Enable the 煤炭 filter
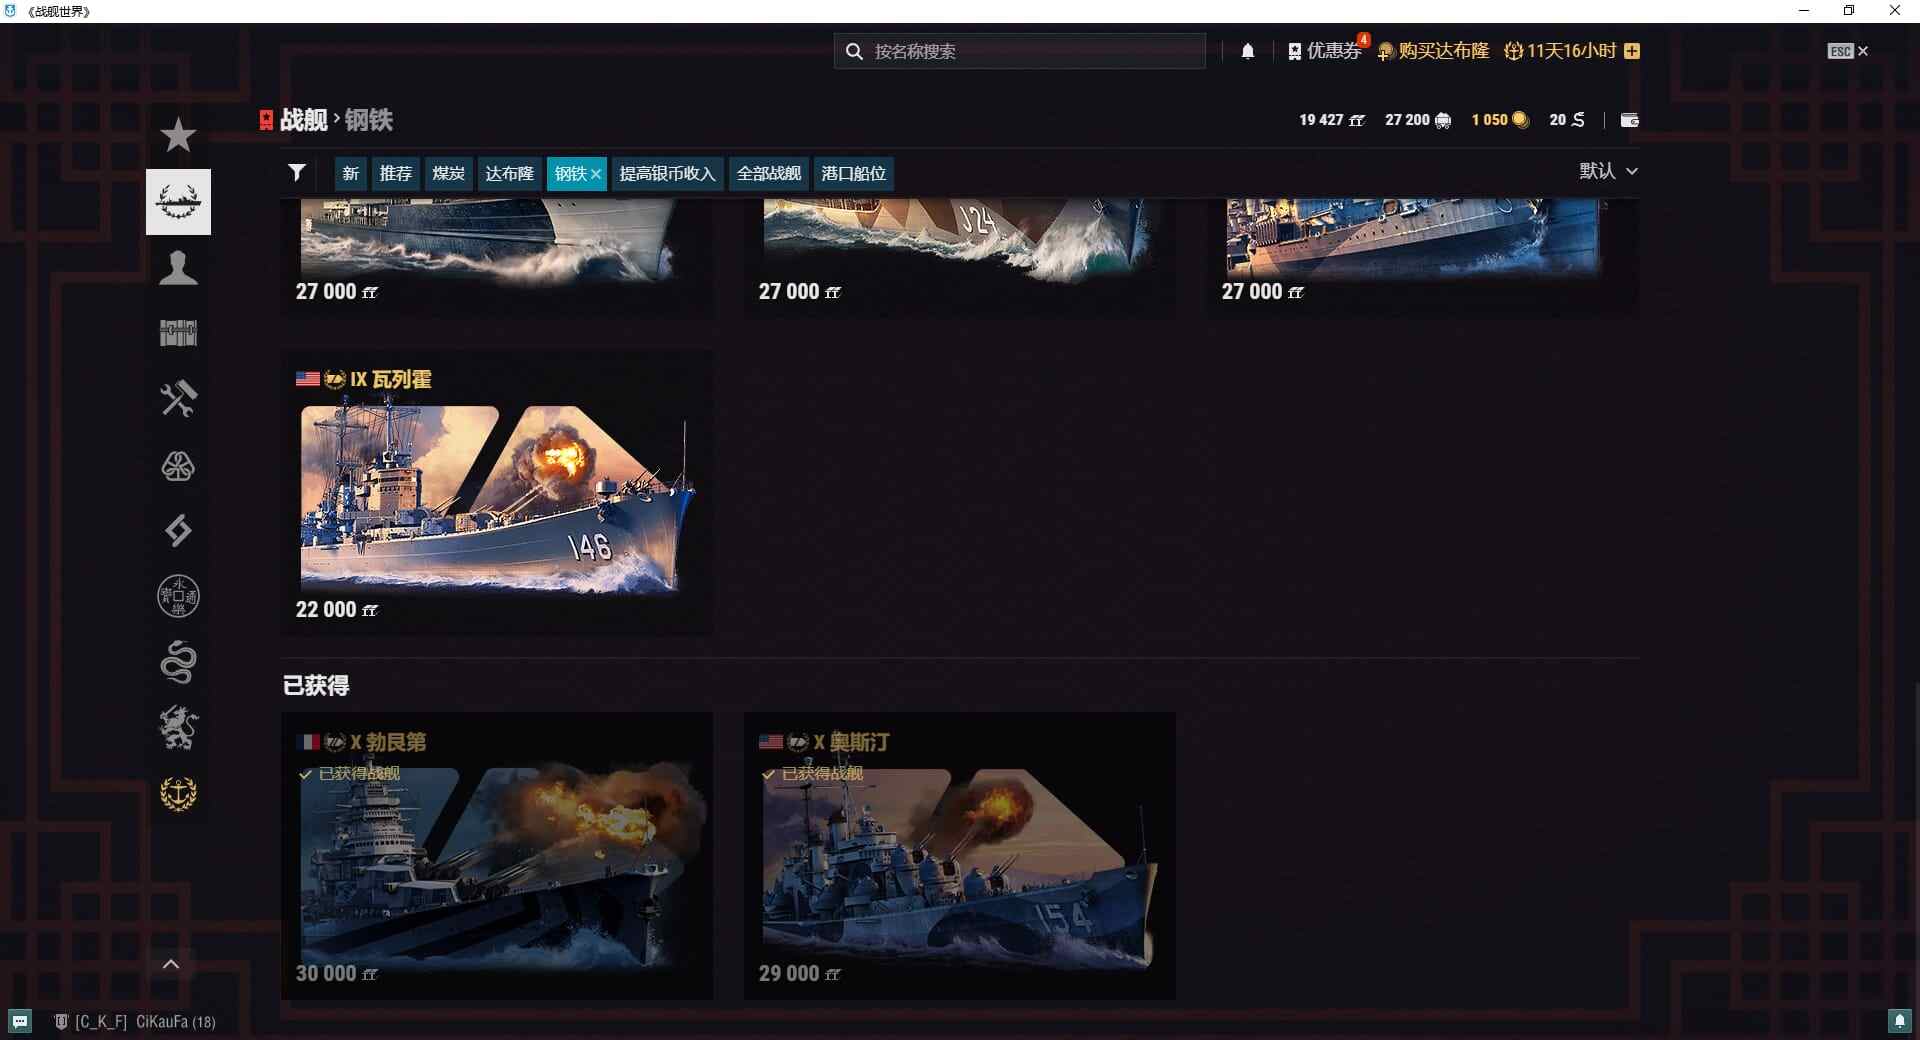This screenshot has height=1040, width=1920. point(447,173)
